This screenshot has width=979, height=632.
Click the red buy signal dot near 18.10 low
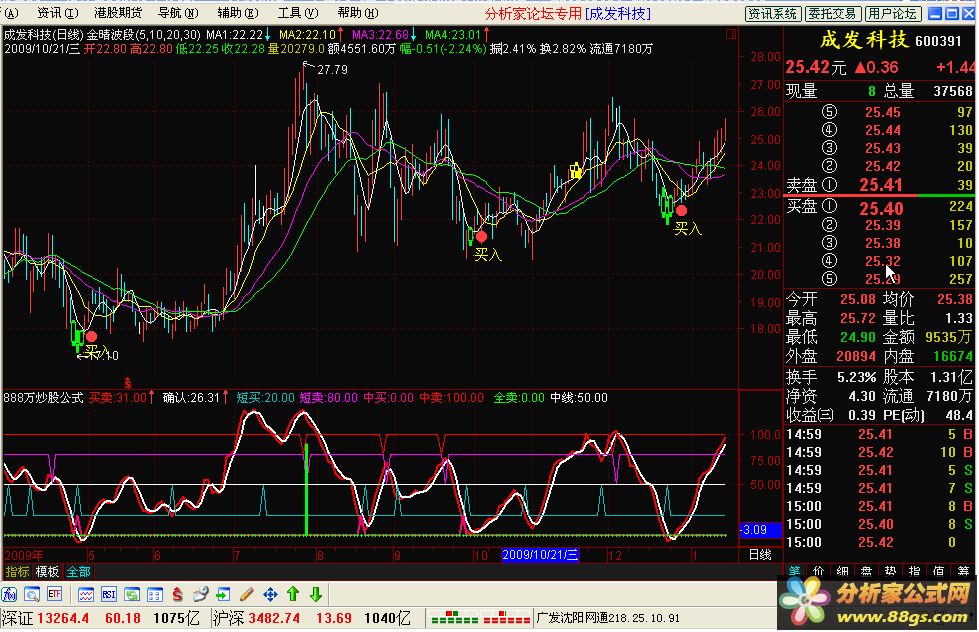(91, 337)
